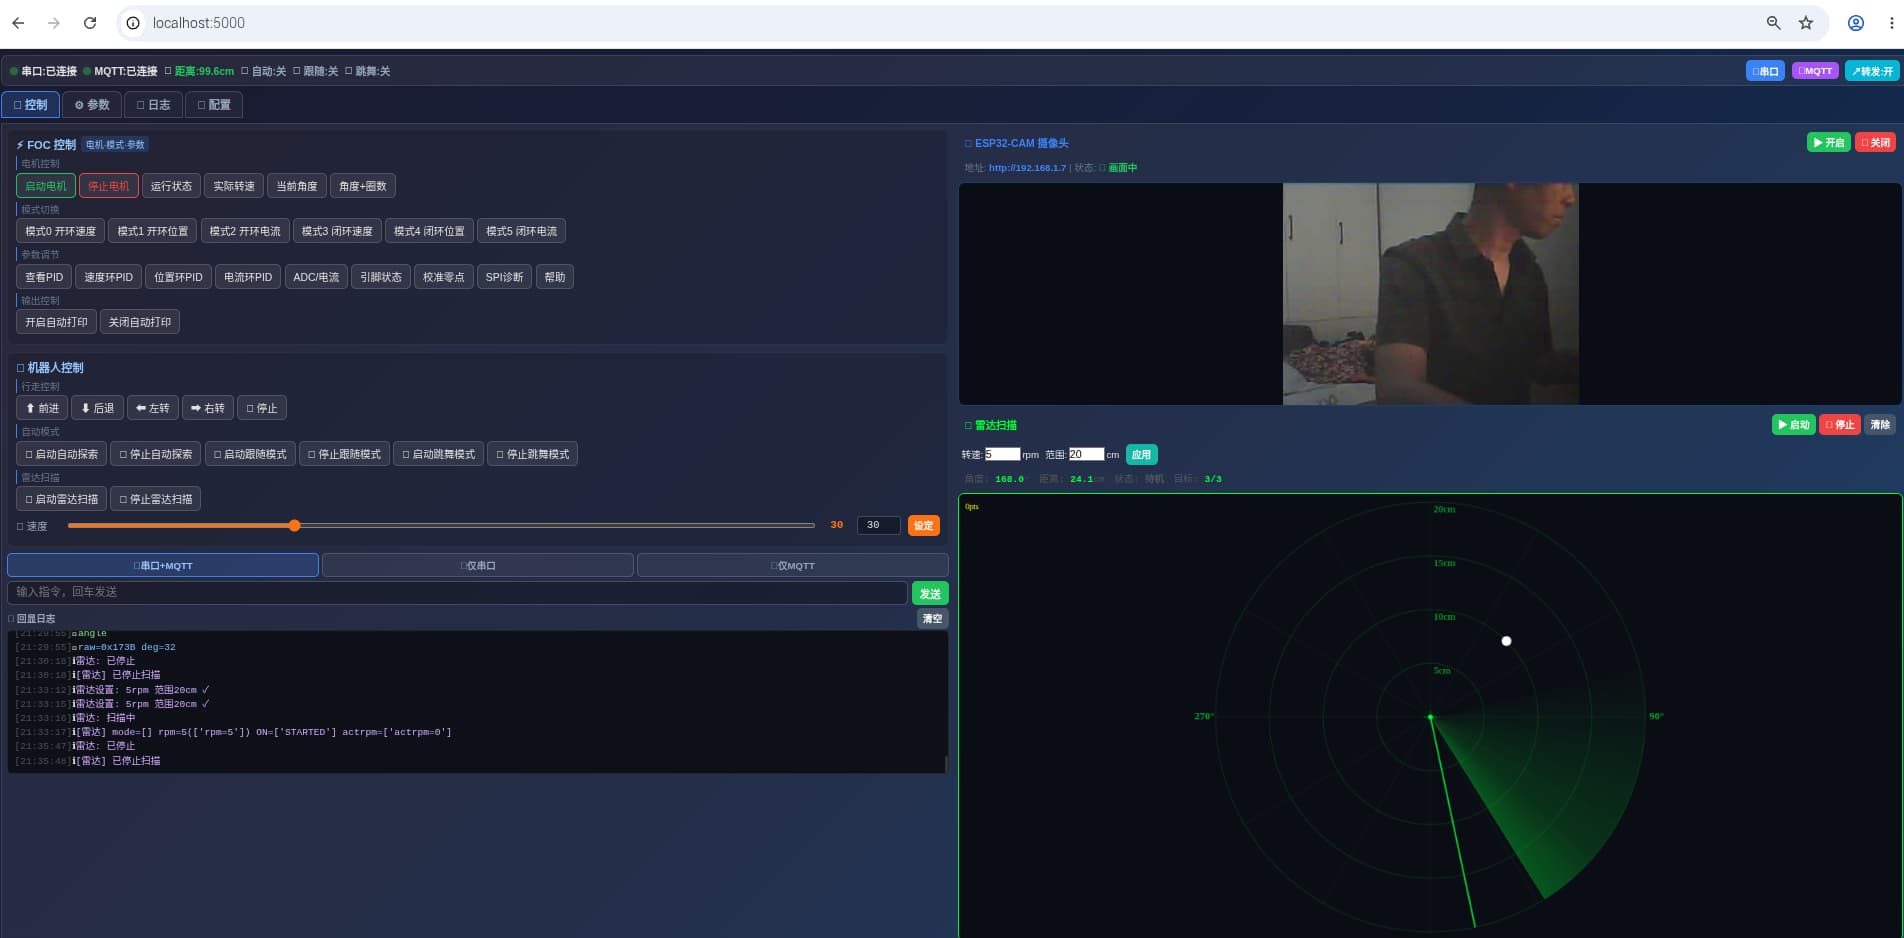Image resolution: width=1904 pixels, height=938 pixels.
Task: Open the camera address link http://192.168.1.7
Action: 1027,168
